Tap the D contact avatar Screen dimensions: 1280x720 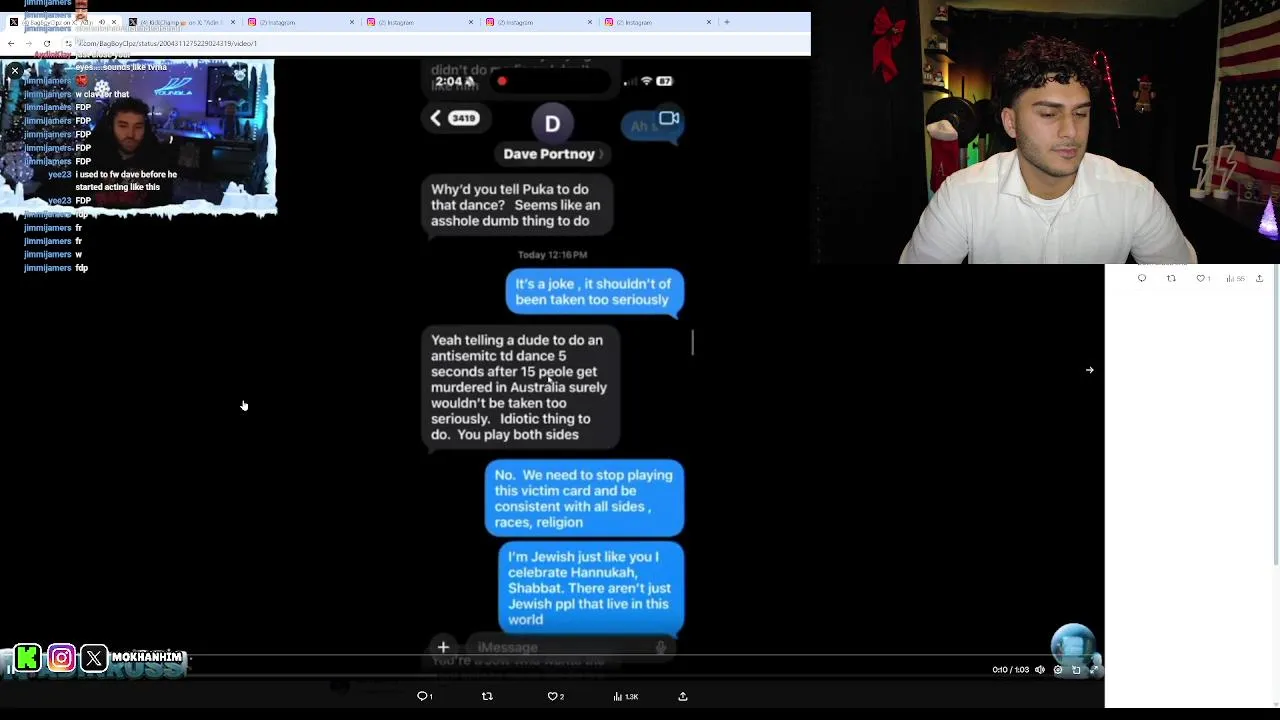tap(552, 124)
